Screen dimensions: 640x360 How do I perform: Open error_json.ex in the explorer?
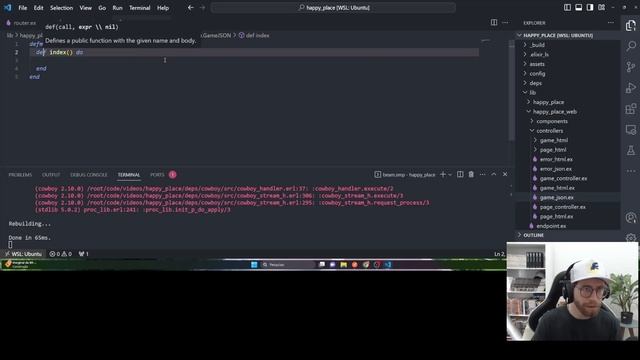[556, 169]
